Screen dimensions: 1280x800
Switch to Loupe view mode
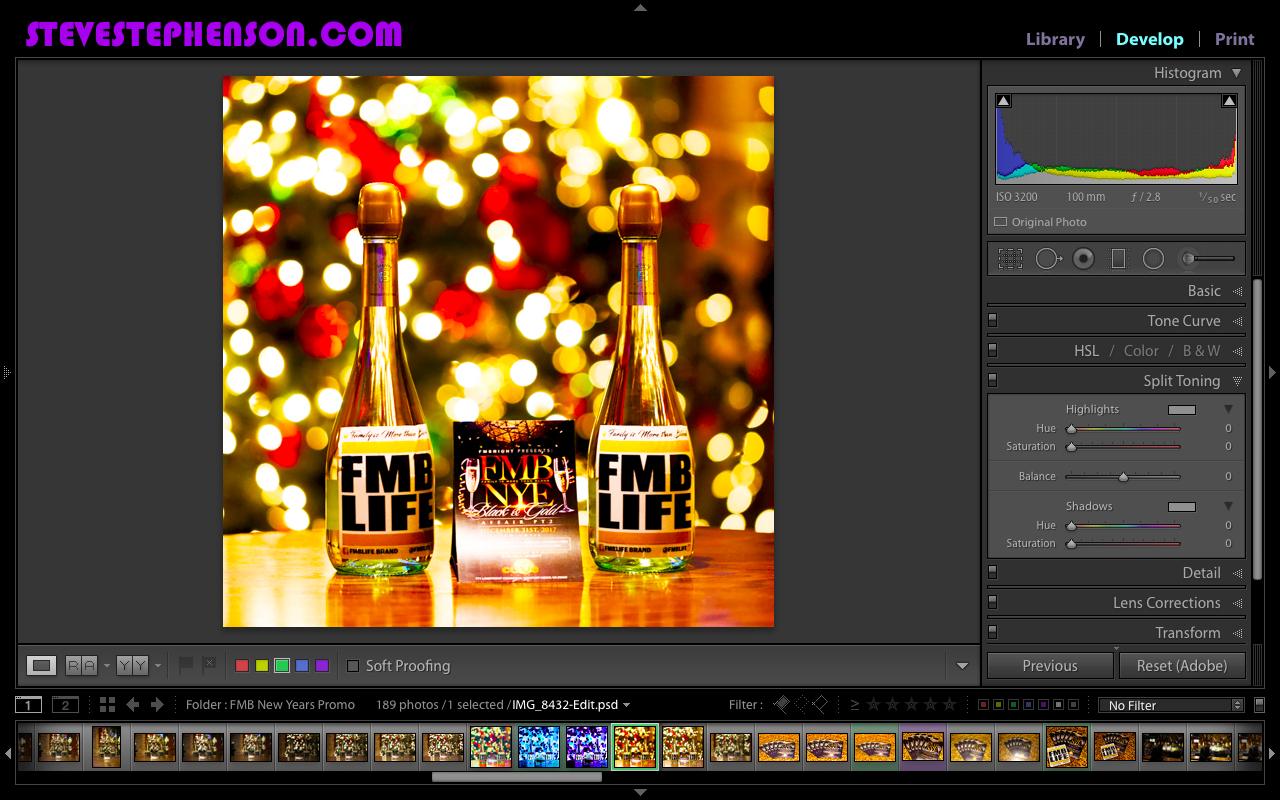(41, 665)
